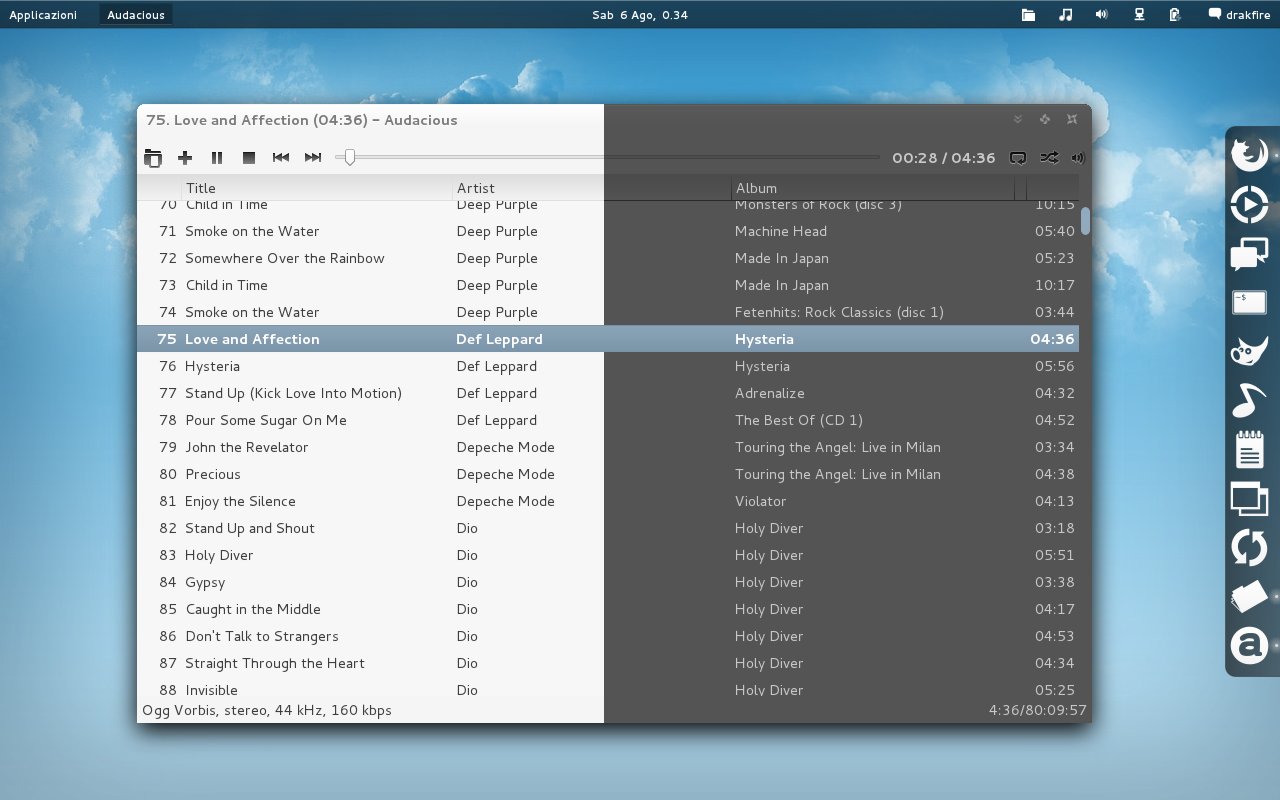
Task: Click the seek slider handle
Action: pos(349,157)
